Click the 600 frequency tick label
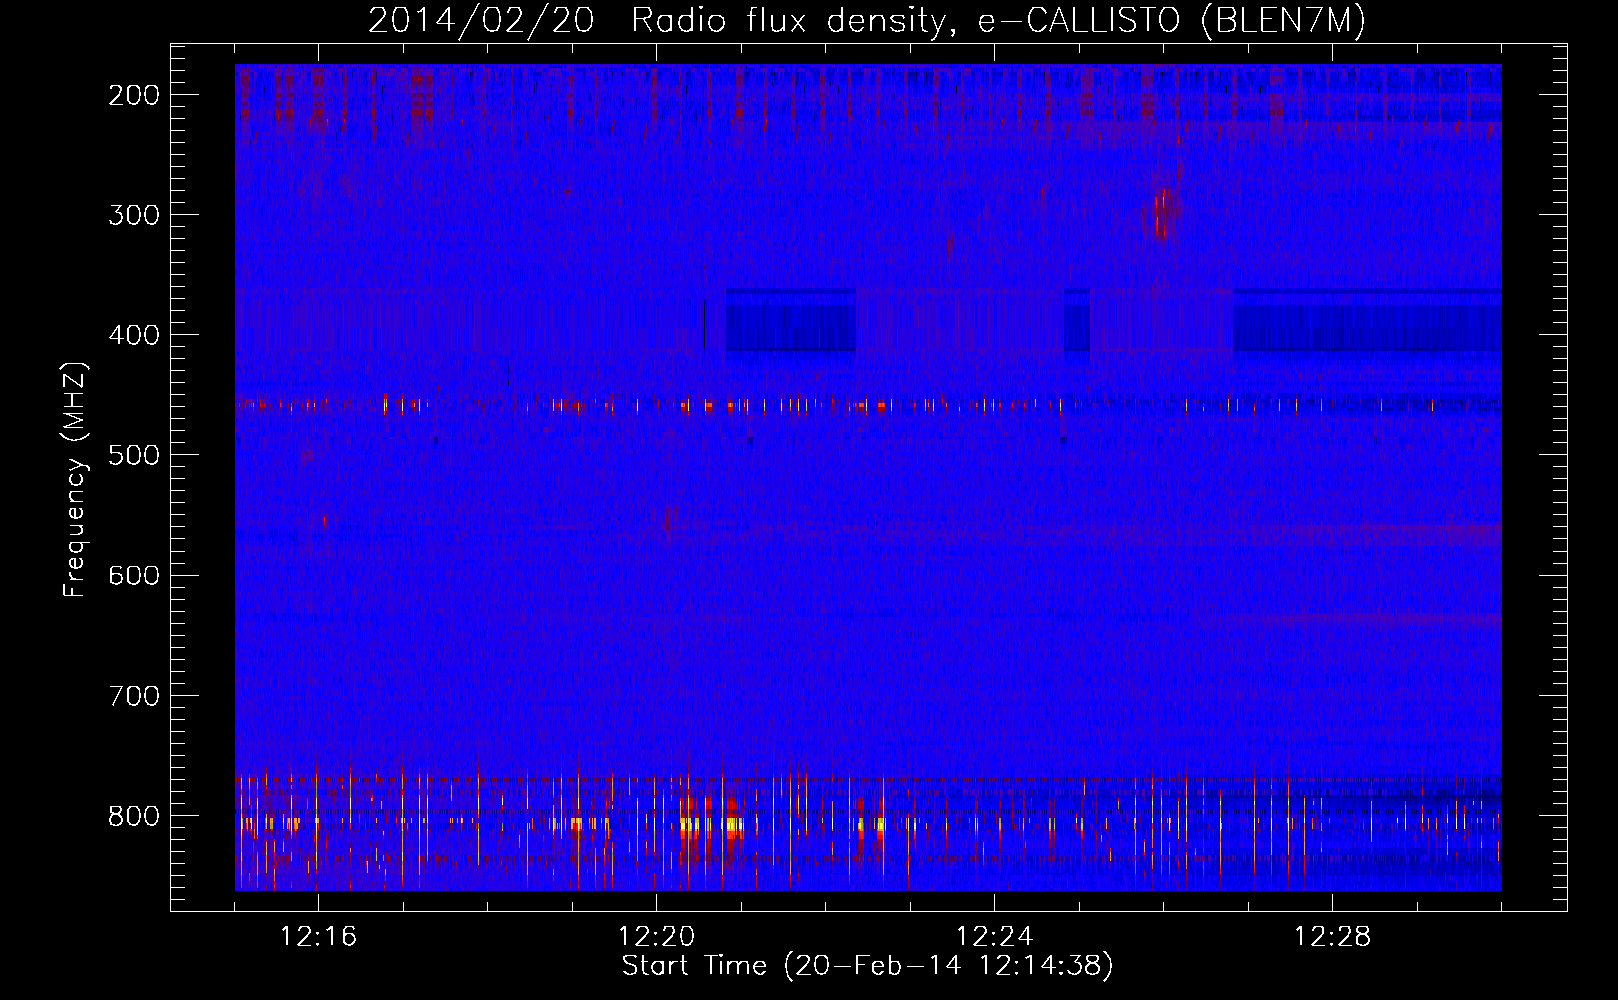Screen dimensions: 1618x1000 133,575
